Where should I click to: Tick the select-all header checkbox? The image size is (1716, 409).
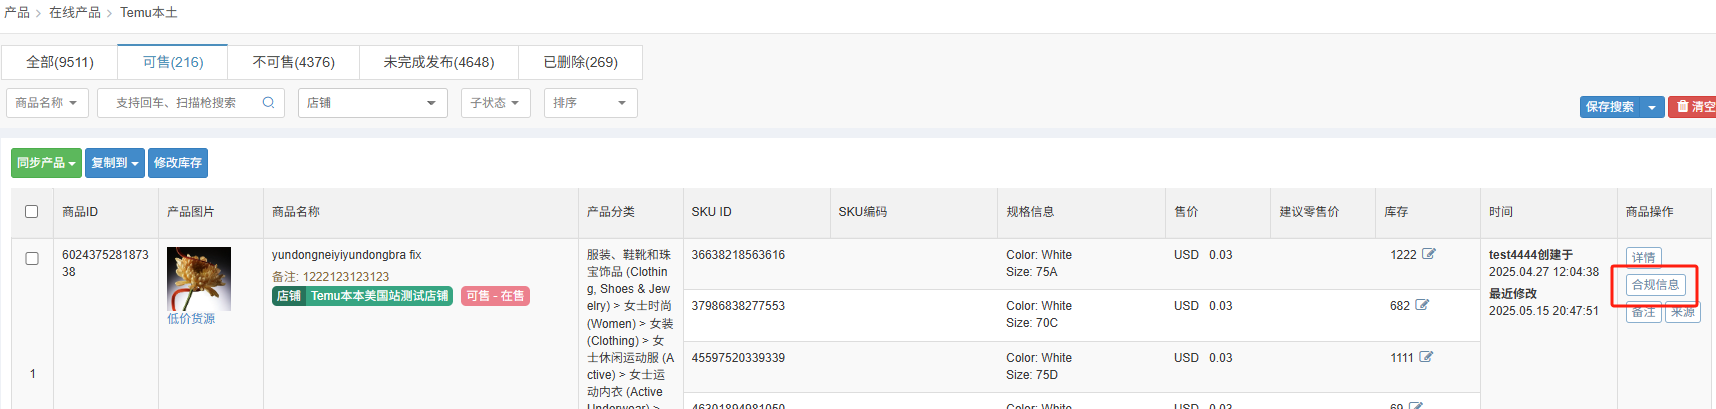(32, 211)
